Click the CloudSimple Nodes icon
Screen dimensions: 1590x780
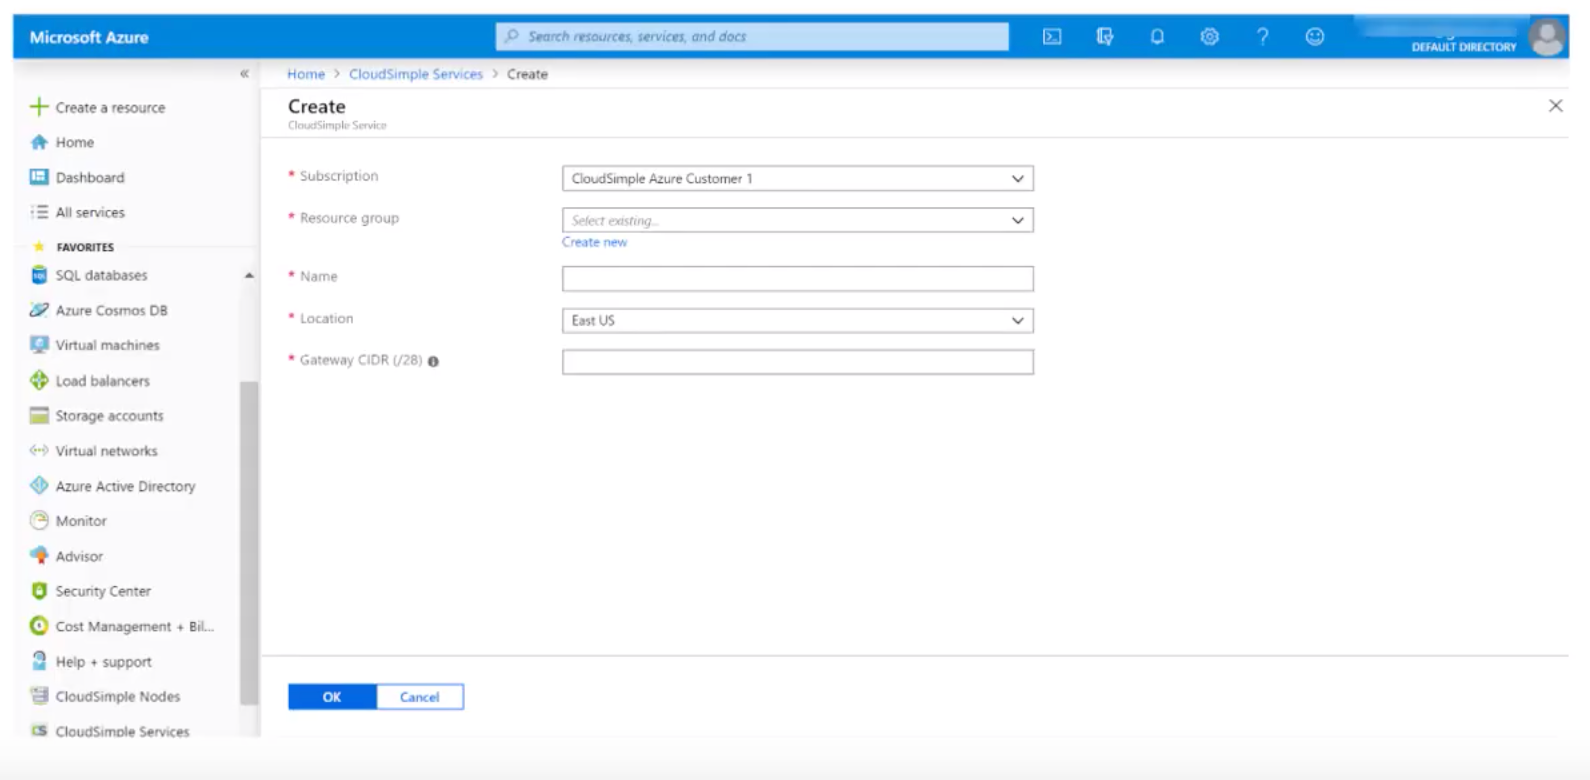click(39, 696)
